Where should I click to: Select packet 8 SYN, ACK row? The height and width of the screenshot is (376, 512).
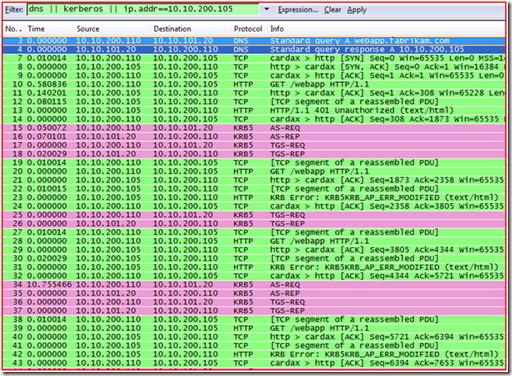[x=254, y=67]
